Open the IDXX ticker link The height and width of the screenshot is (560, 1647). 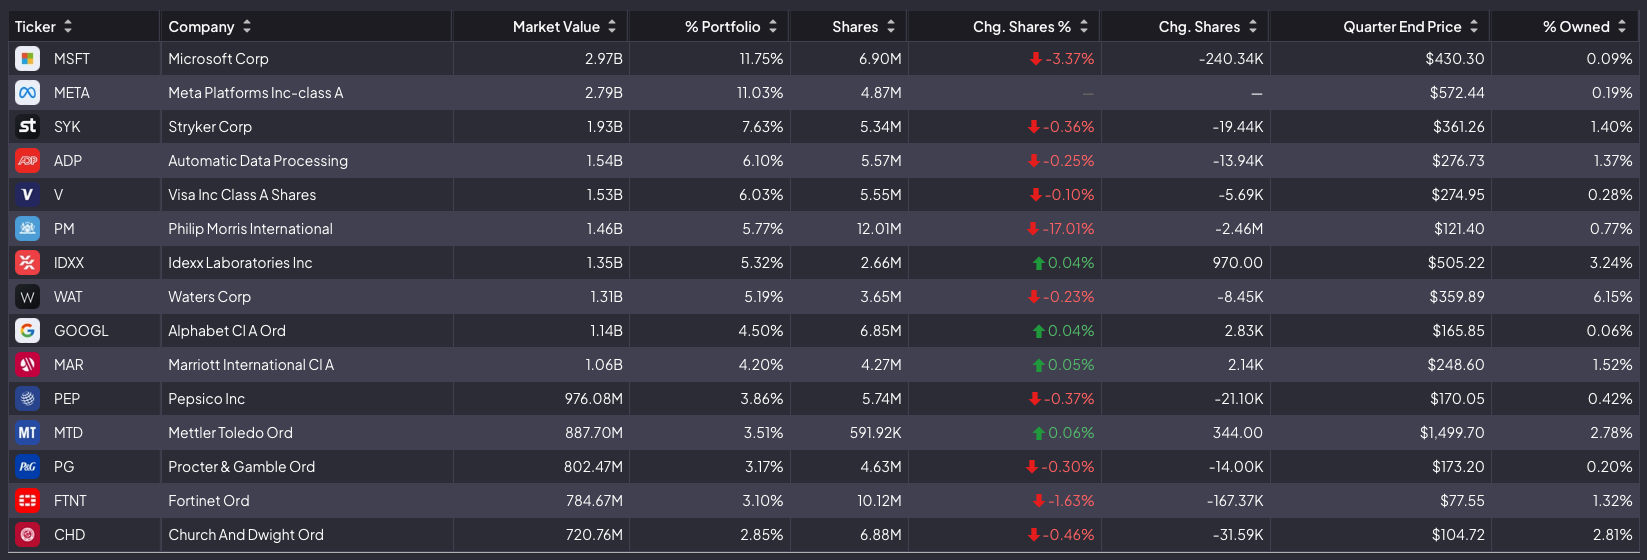tap(69, 263)
